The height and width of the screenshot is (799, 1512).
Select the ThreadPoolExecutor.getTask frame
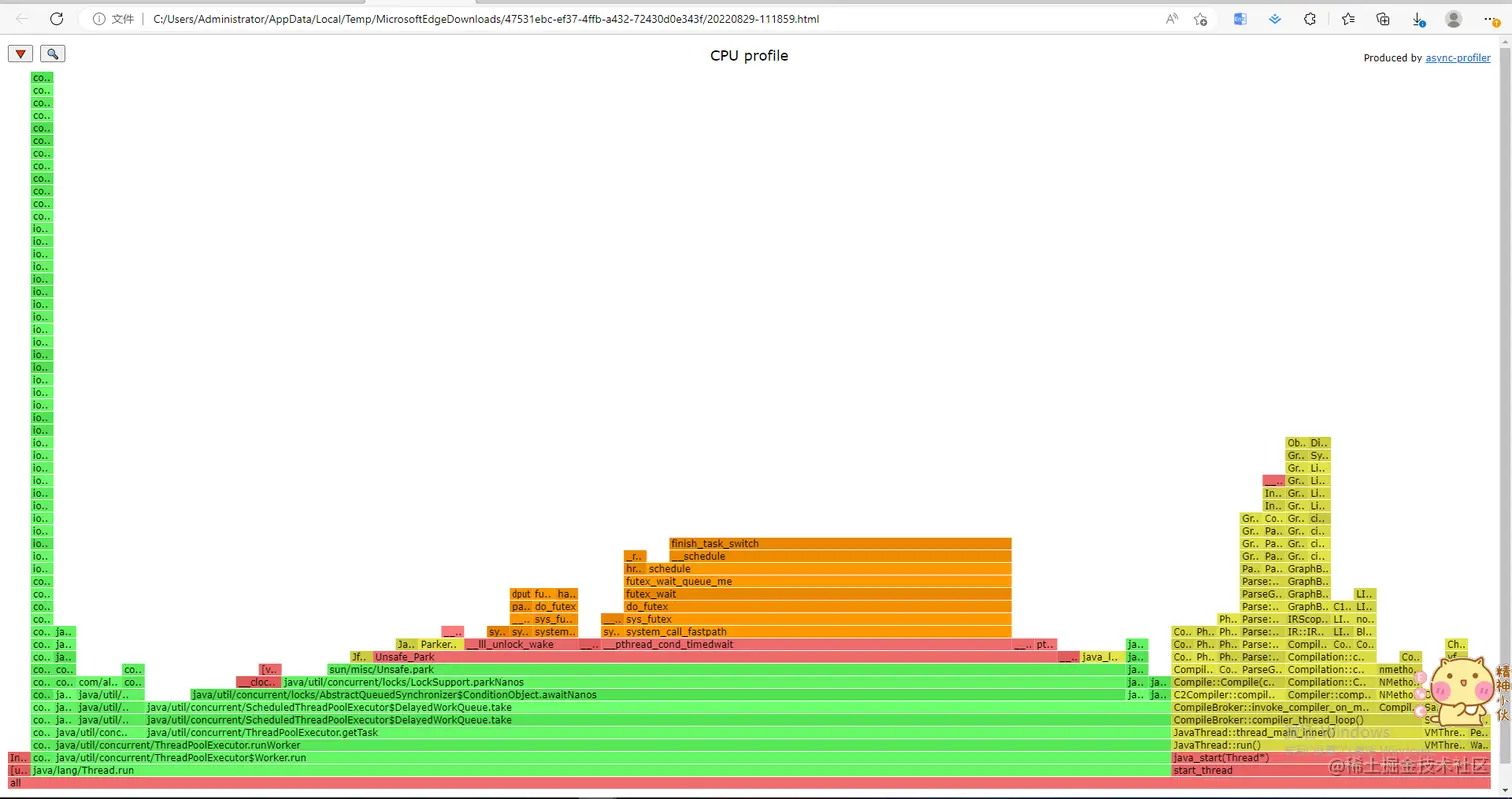[658, 733]
